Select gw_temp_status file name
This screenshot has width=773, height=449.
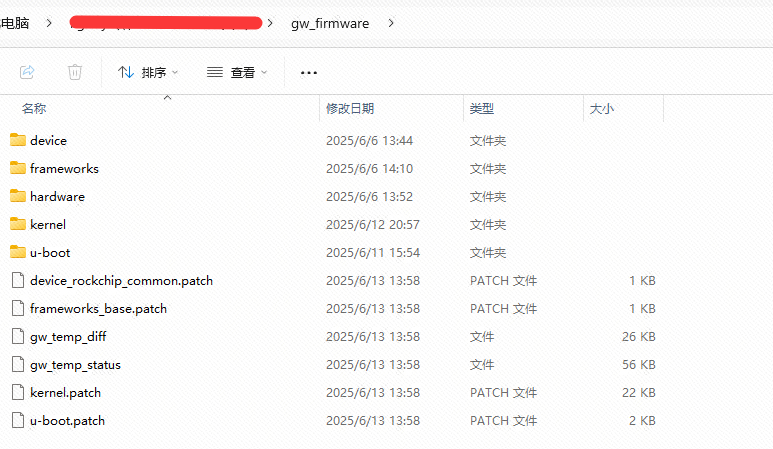tap(75, 365)
